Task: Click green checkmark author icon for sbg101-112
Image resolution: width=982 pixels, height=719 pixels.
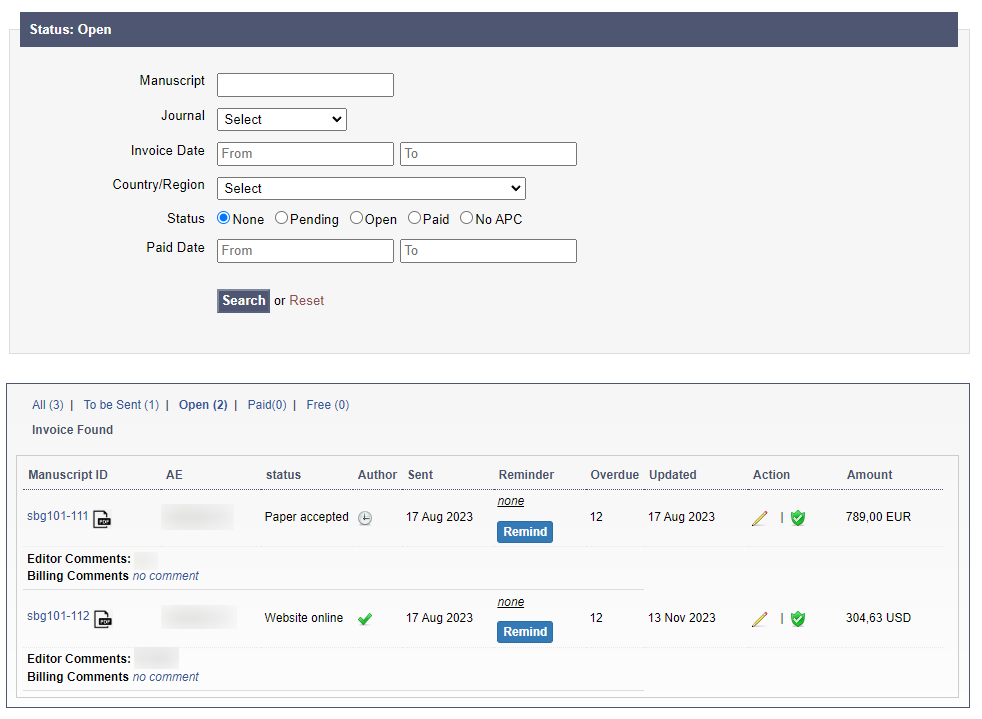Action: point(365,619)
